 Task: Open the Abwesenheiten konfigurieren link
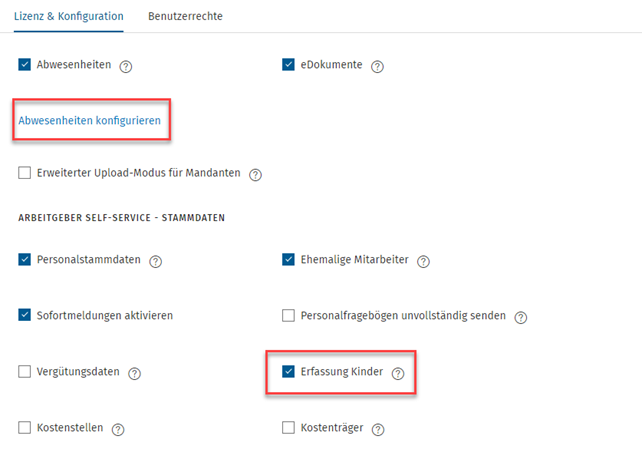coord(90,120)
